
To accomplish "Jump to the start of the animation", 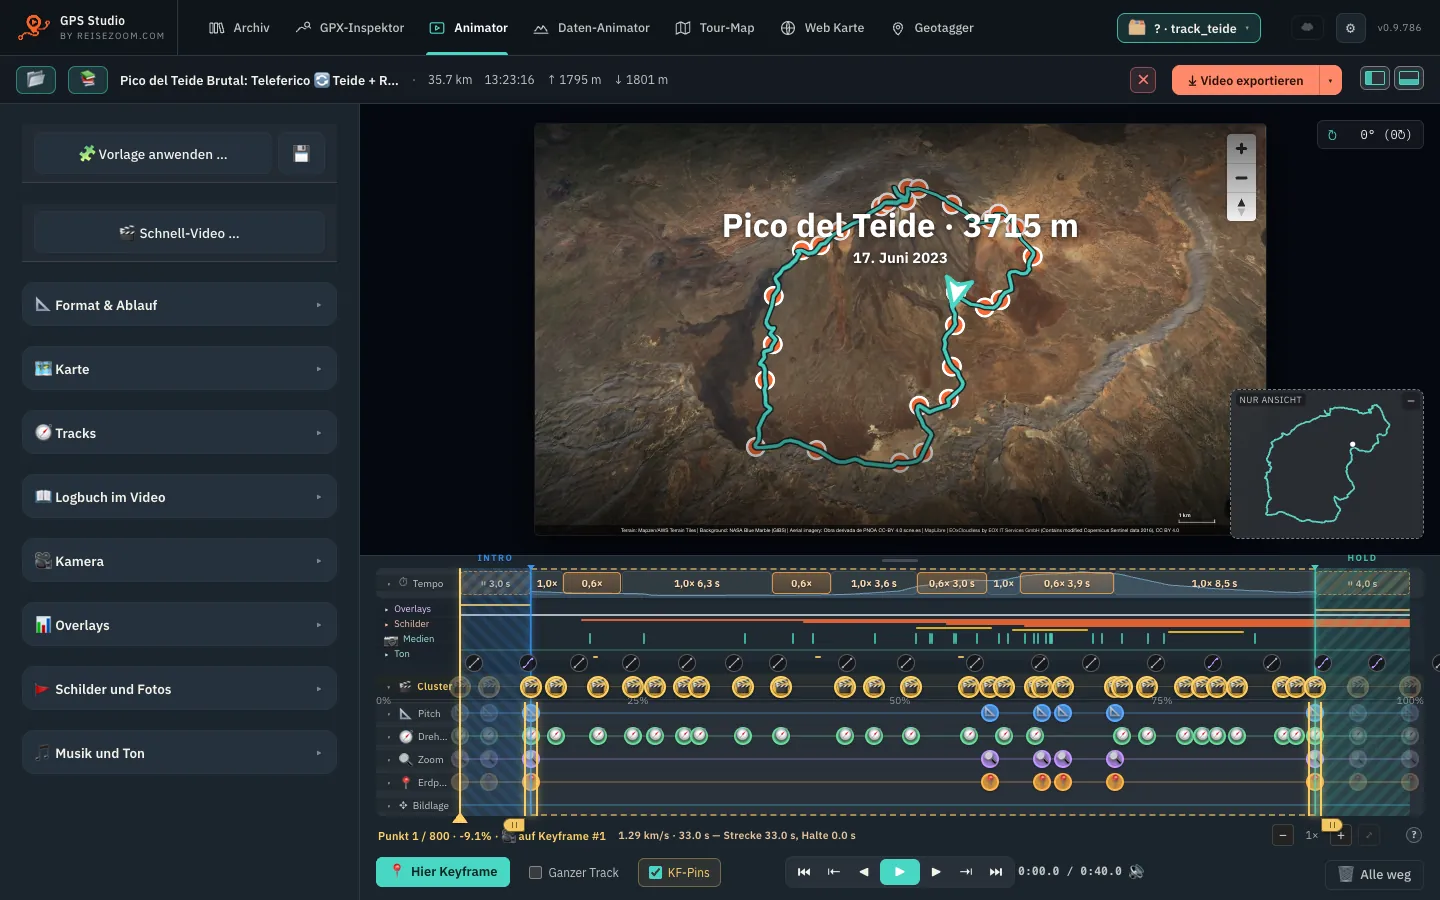I will click(x=804, y=872).
